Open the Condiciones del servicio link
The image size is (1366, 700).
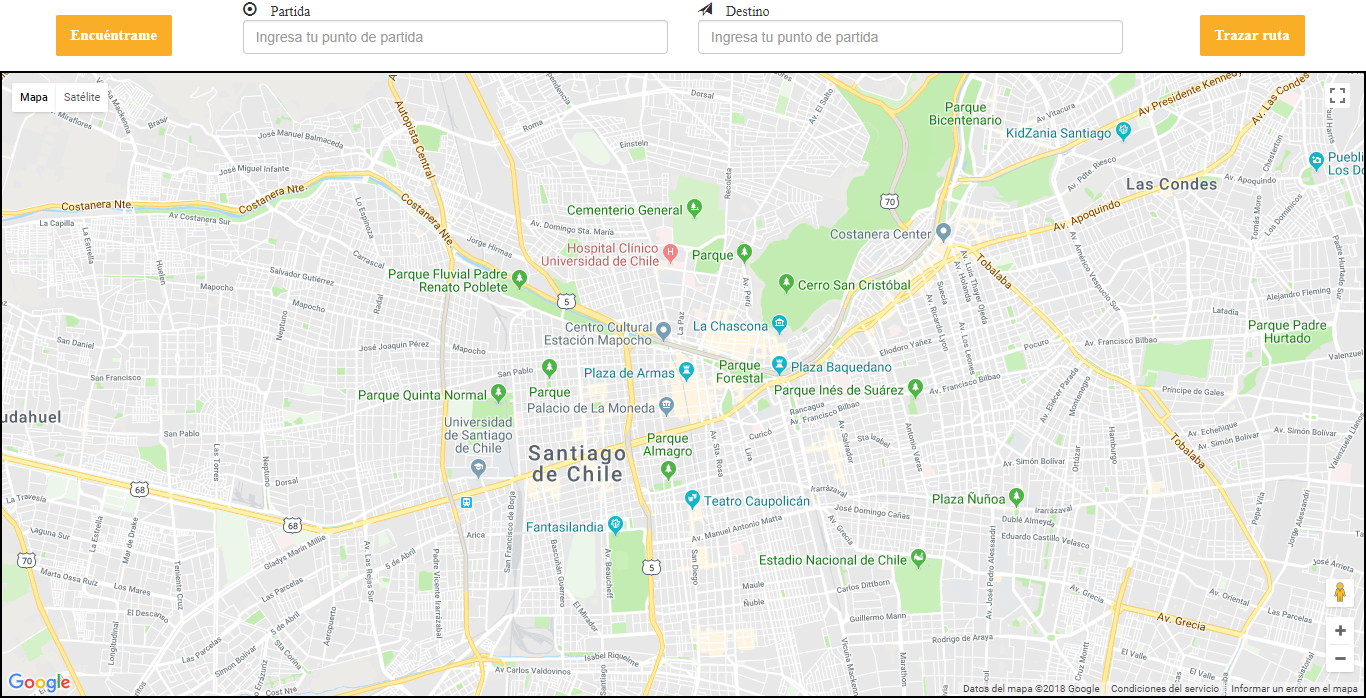point(1164,689)
